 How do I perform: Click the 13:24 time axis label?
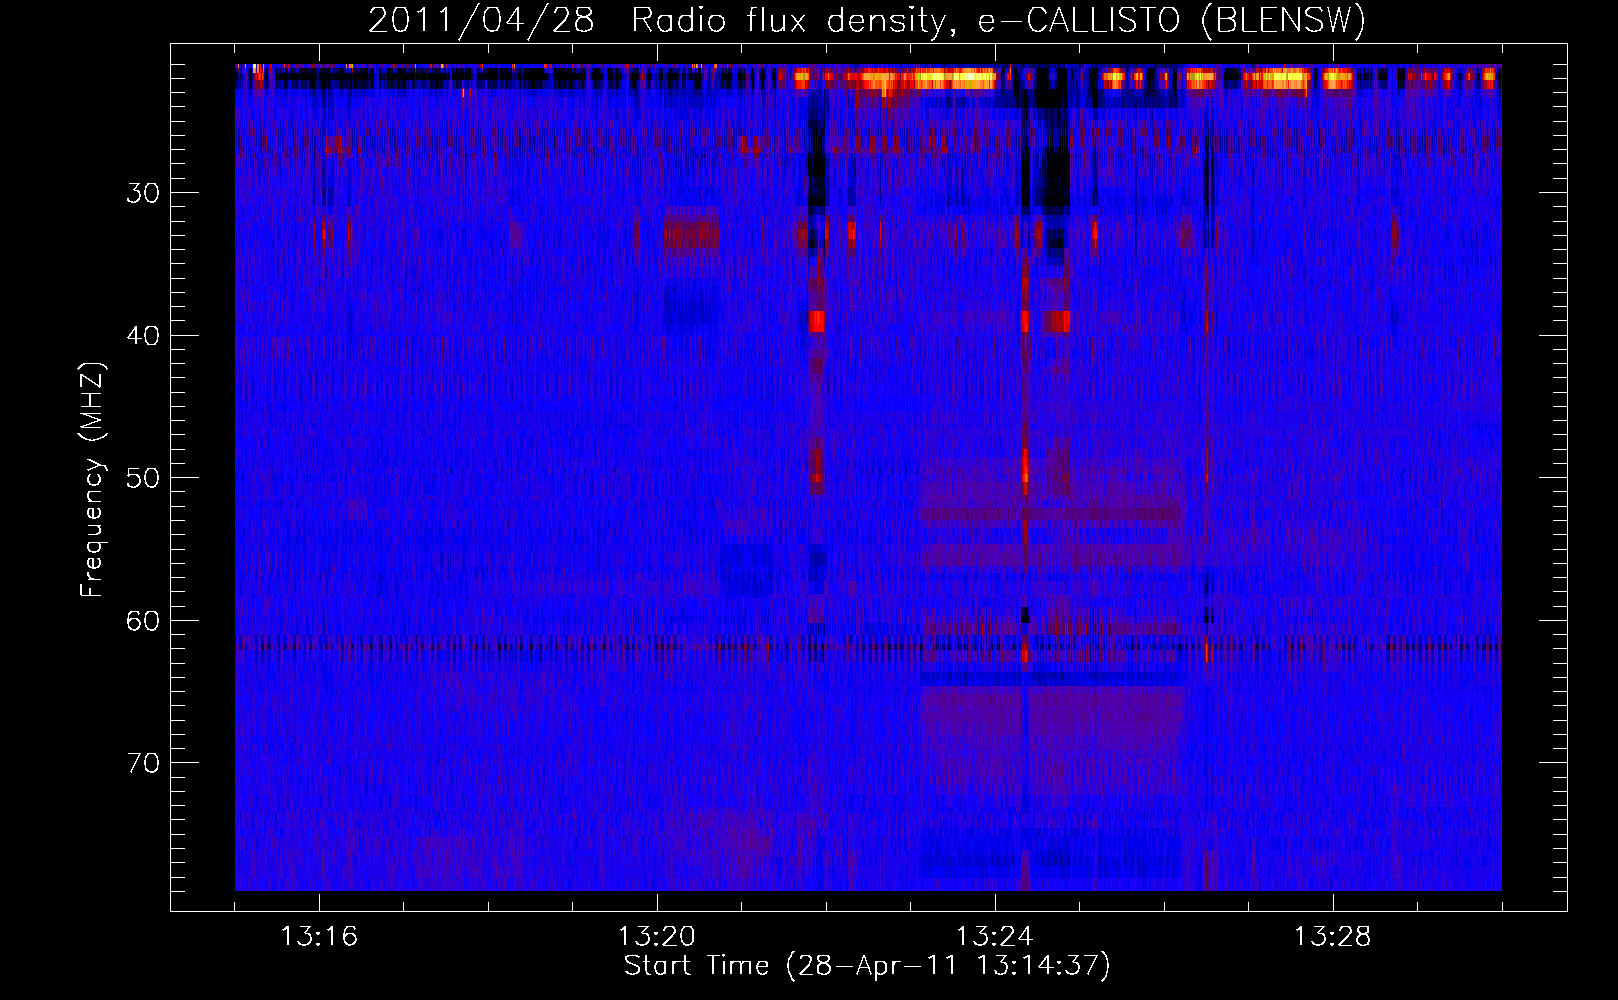click(995, 937)
